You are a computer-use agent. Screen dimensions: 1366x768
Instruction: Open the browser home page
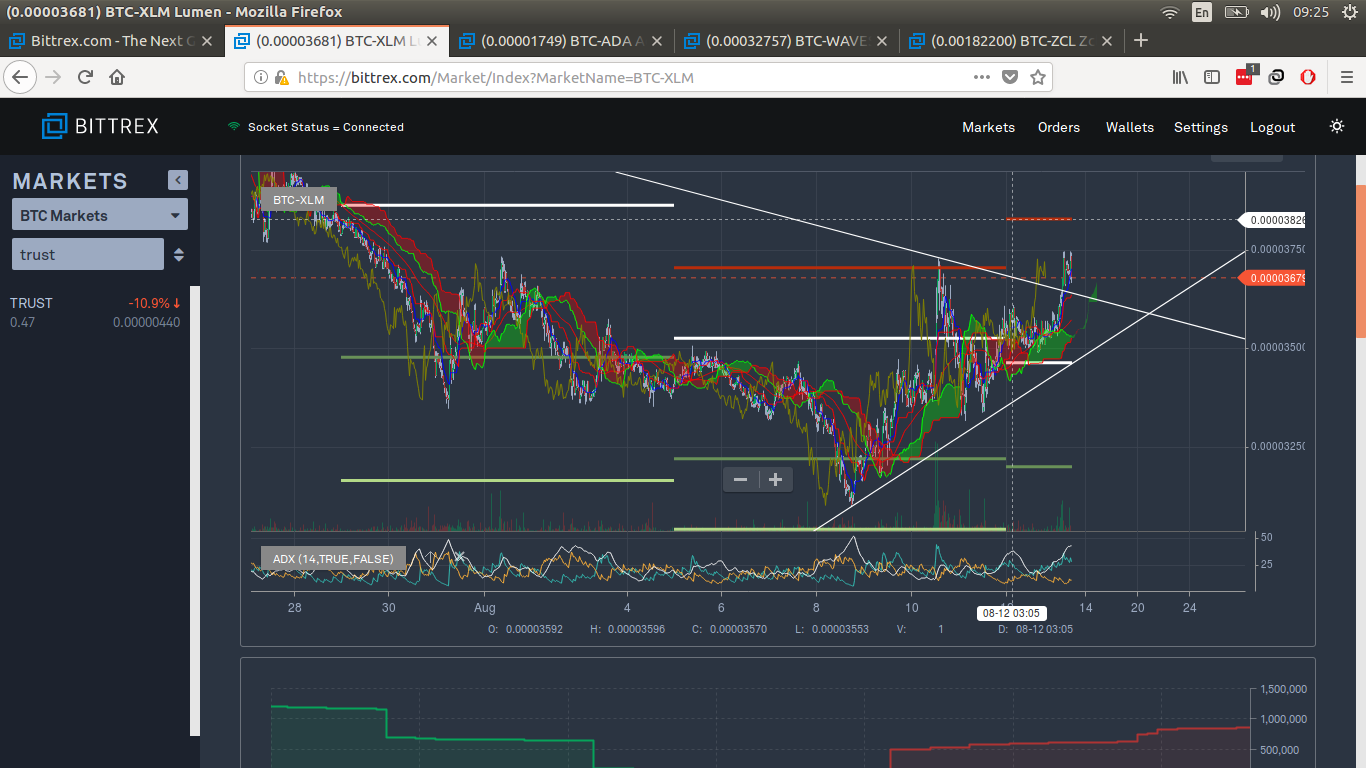point(117,77)
